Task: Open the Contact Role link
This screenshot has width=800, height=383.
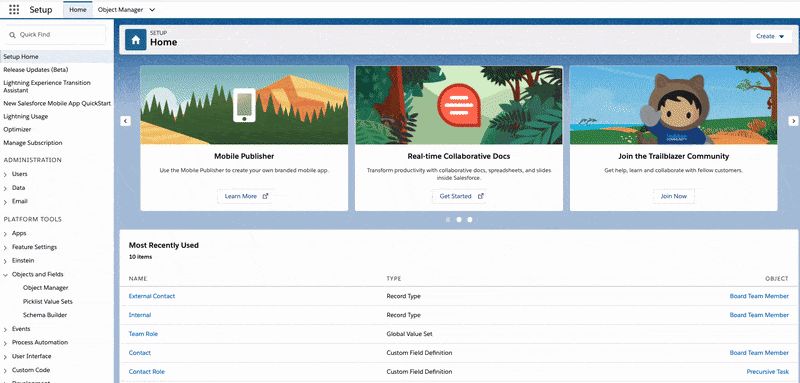Action: click(x=146, y=372)
